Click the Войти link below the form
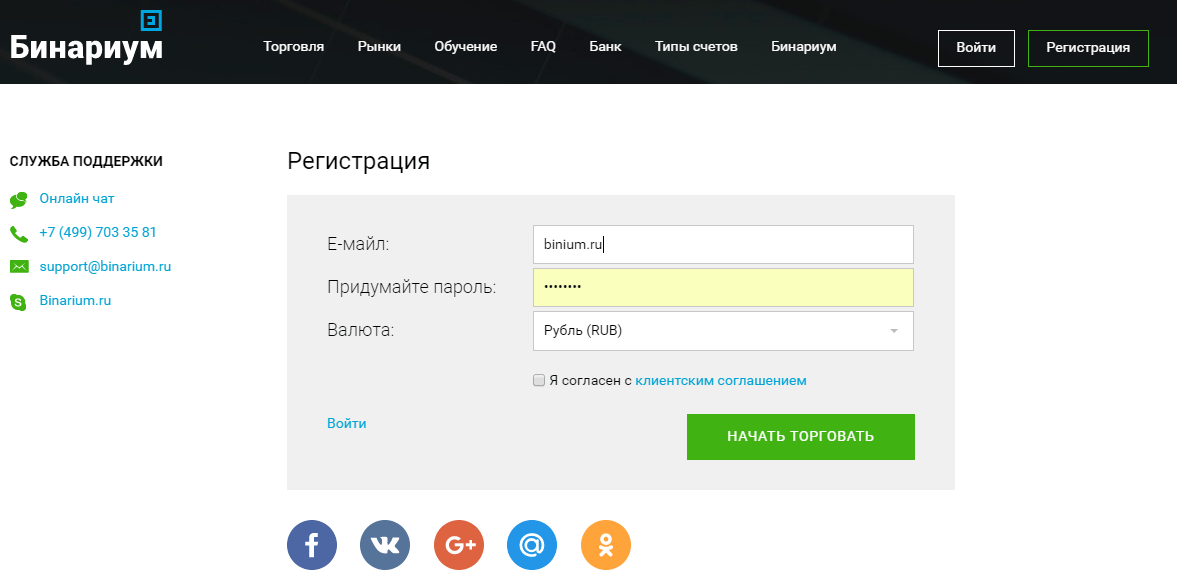The image size is (1177, 579). (347, 424)
